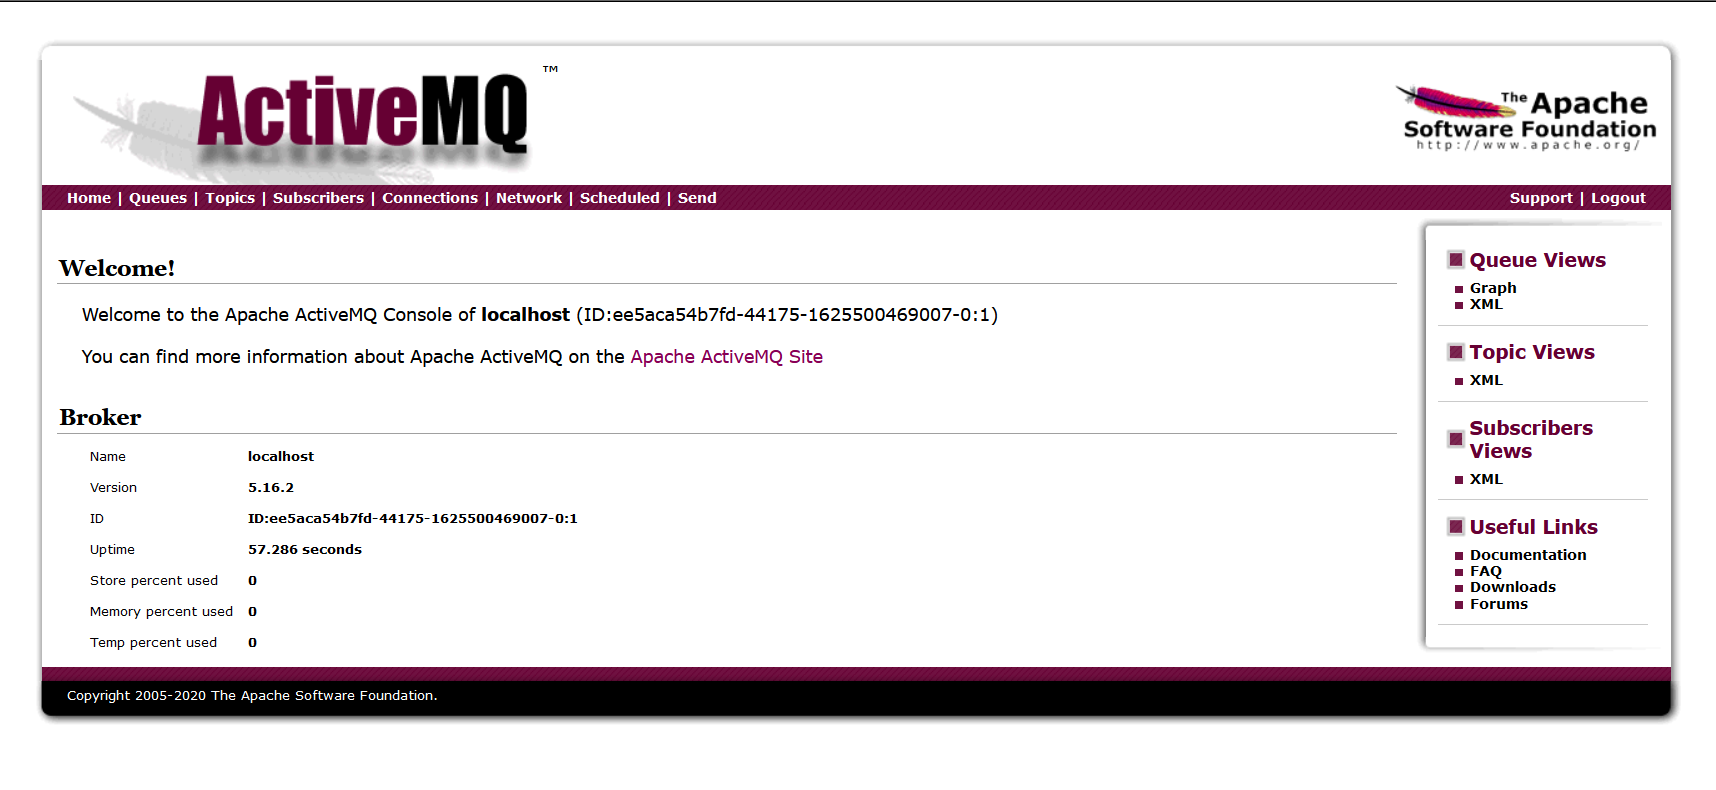The image size is (1716, 790).
Task: Open the Network navigation item
Action: point(529,198)
